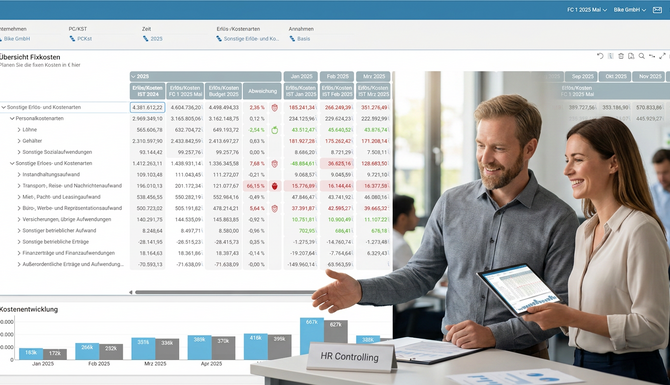
Task: Click filter icon beside Sonstige Erlös- und Ko...
Action: (x=219, y=38)
